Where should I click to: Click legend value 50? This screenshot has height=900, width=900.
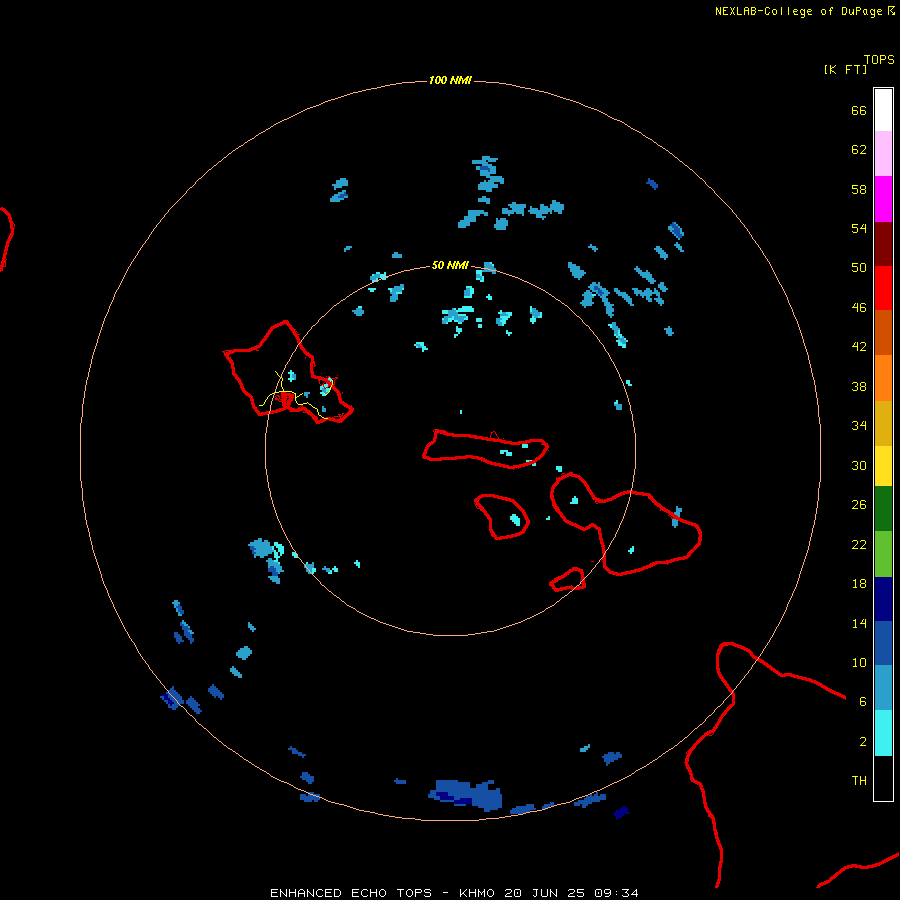(x=859, y=268)
